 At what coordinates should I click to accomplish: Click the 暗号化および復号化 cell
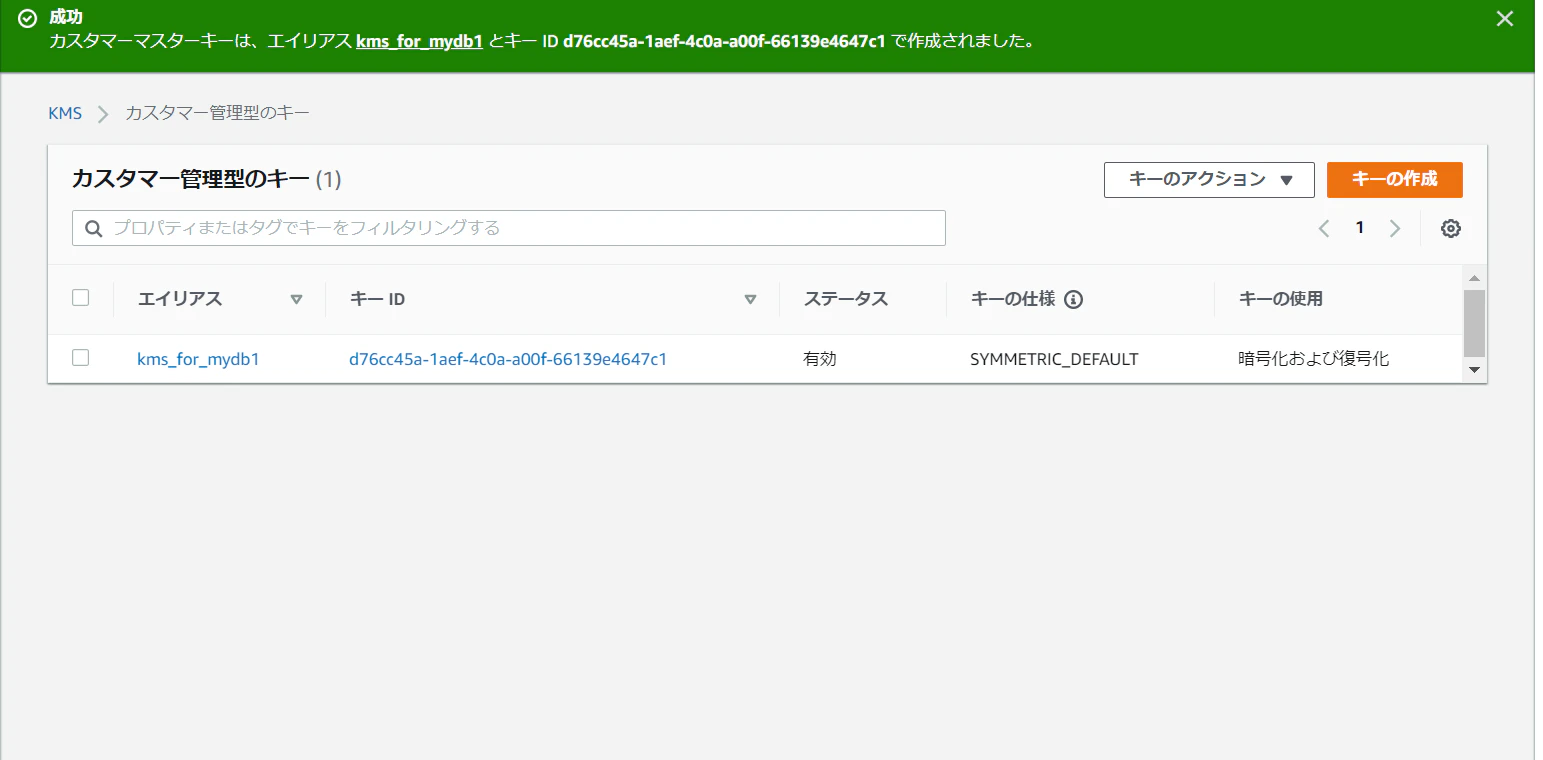tap(1314, 359)
